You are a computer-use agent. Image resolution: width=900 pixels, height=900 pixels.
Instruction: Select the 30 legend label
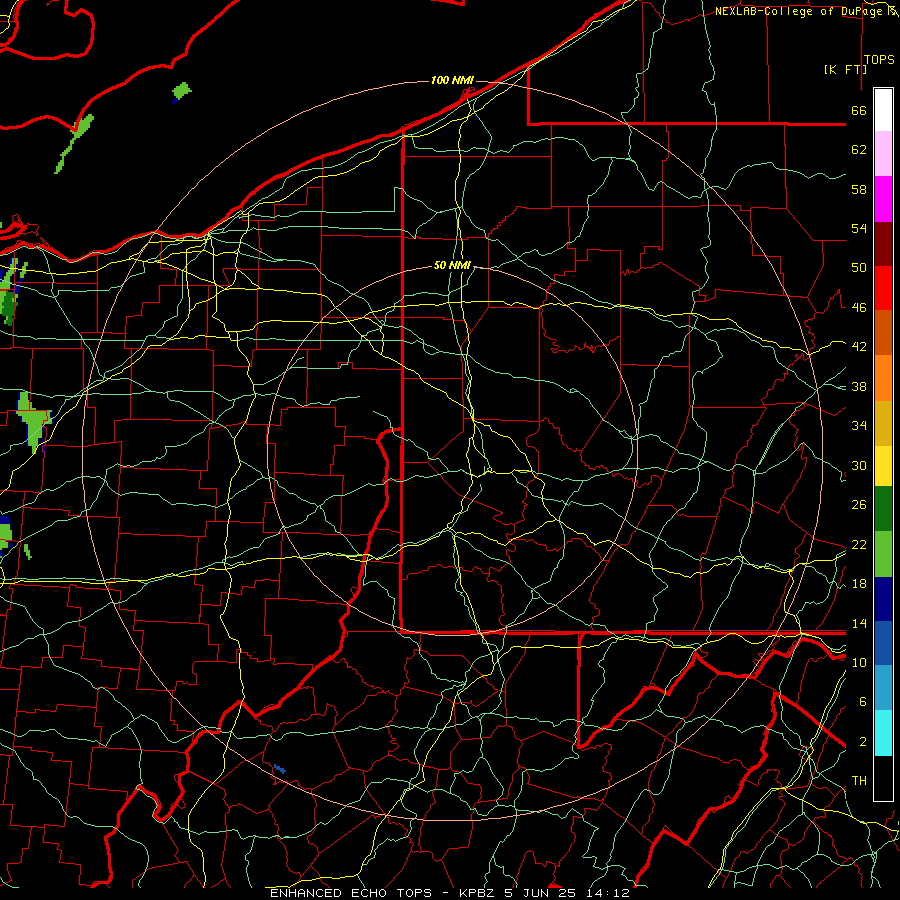click(859, 465)
